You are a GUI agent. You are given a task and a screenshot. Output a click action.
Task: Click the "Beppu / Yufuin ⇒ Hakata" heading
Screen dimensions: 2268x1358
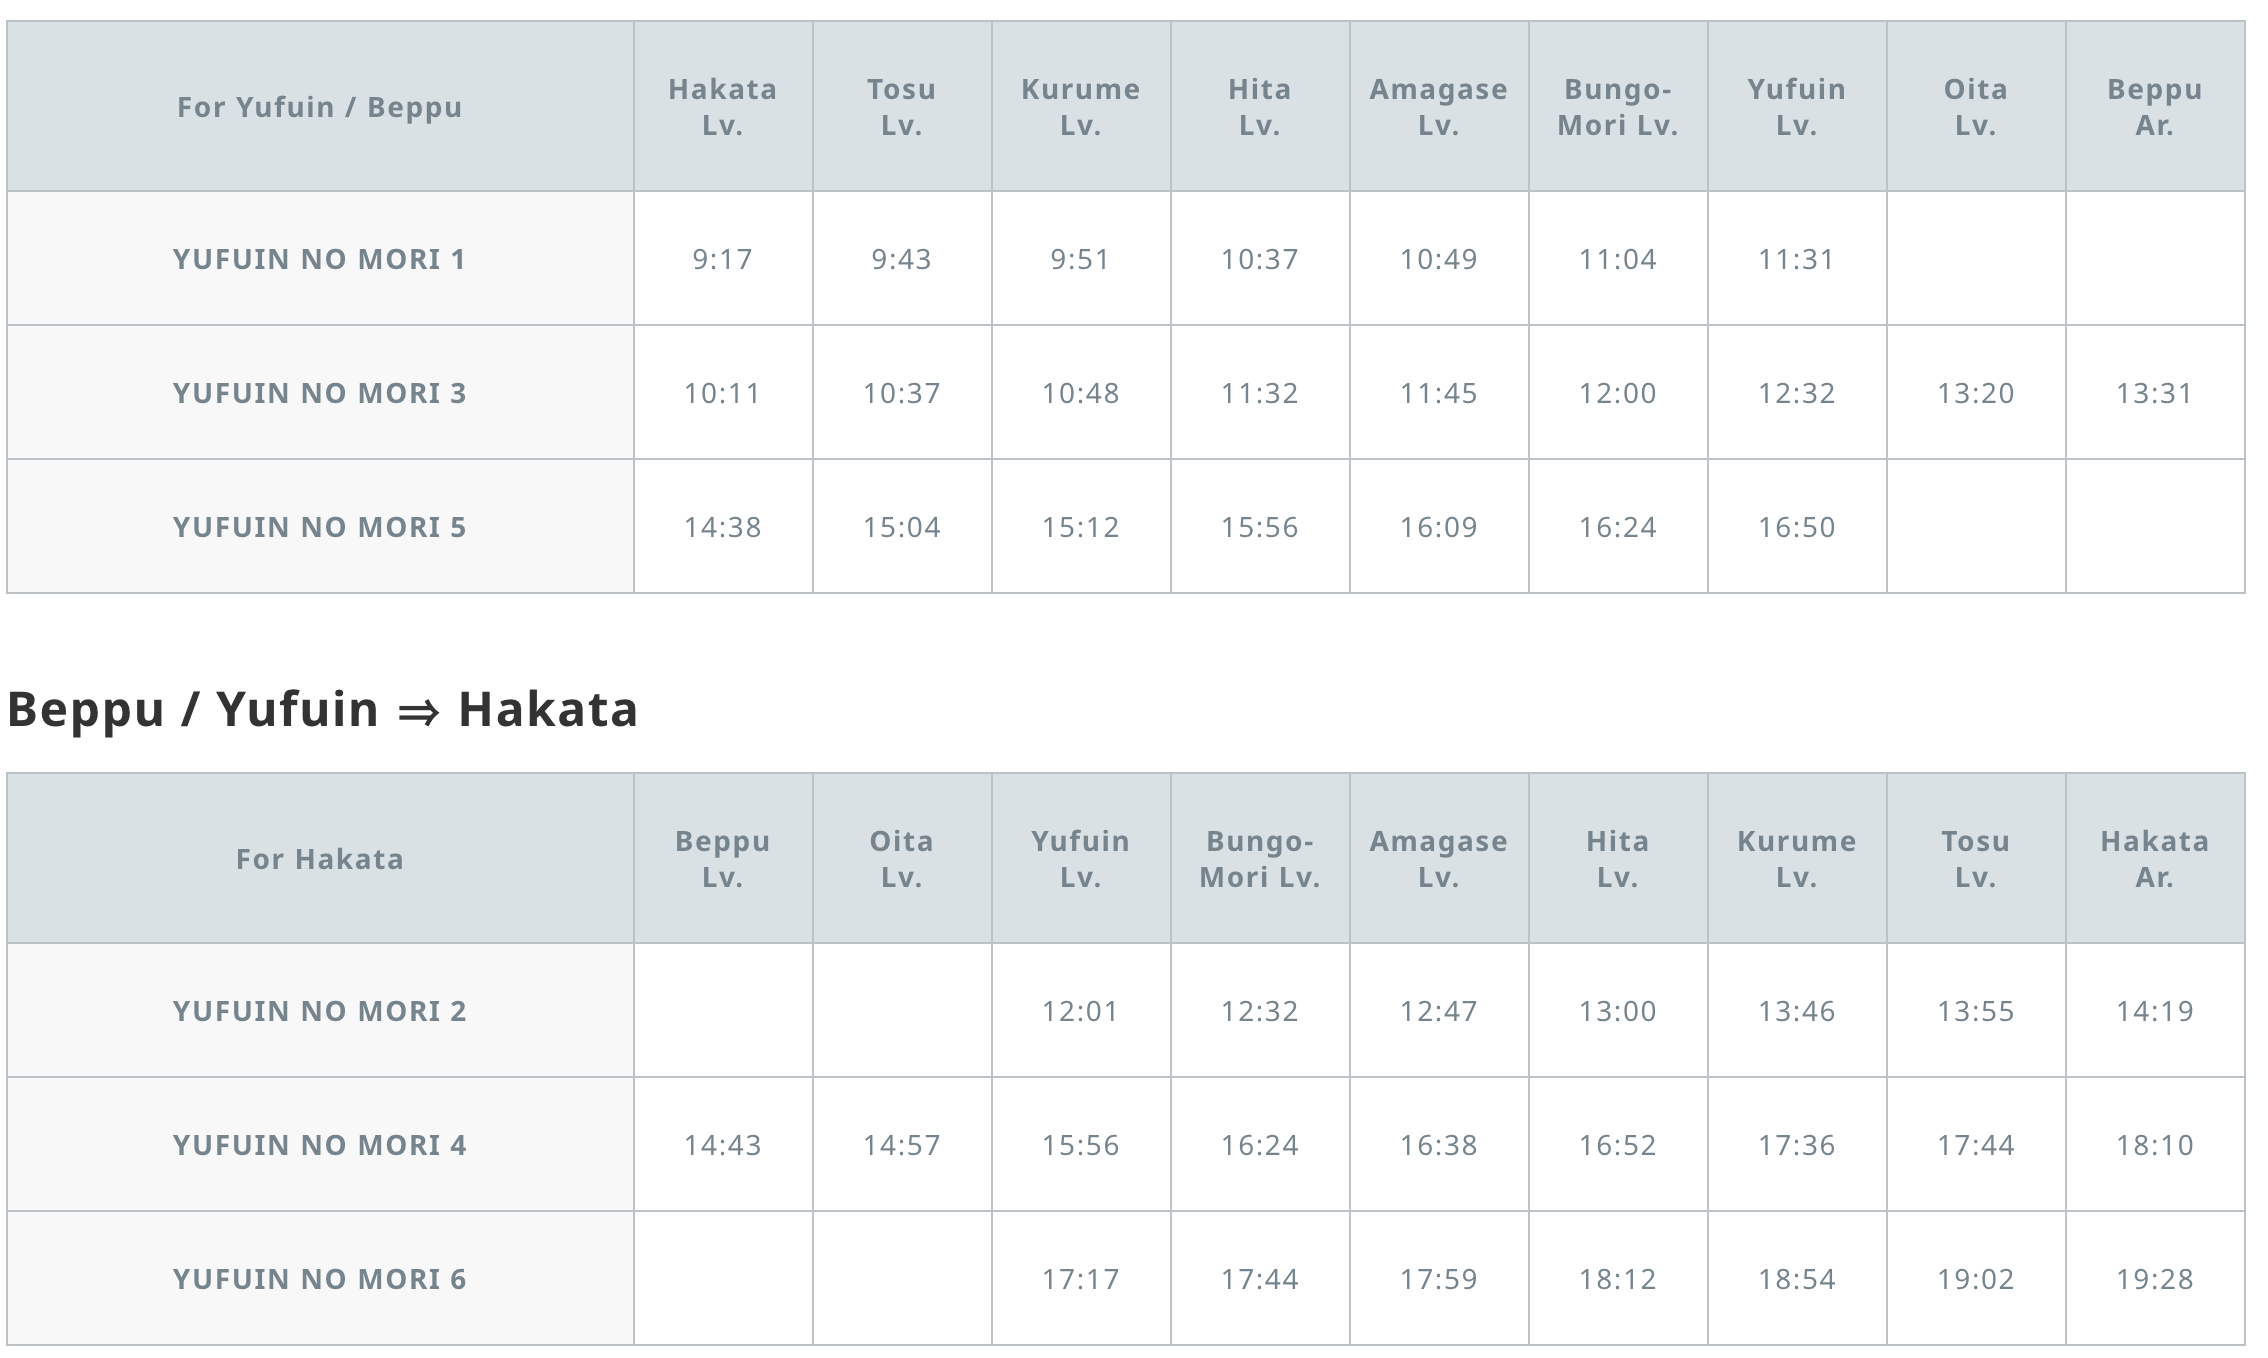click(322, 709)
